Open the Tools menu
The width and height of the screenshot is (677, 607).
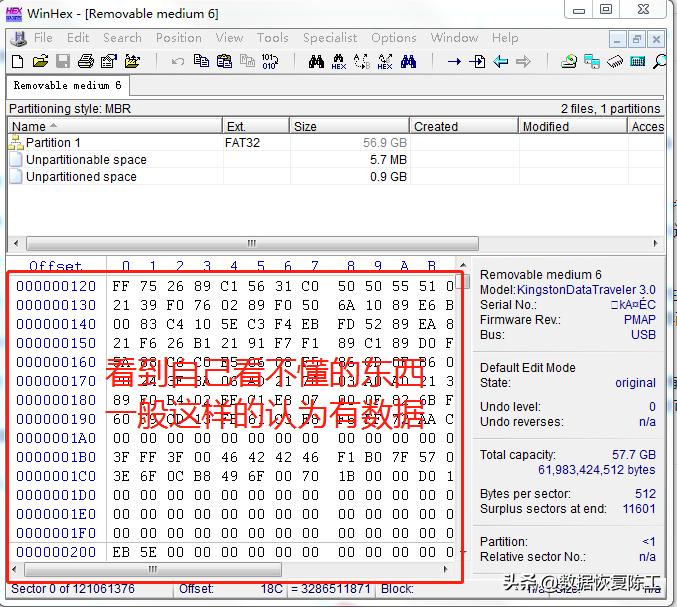coord(272,38)
